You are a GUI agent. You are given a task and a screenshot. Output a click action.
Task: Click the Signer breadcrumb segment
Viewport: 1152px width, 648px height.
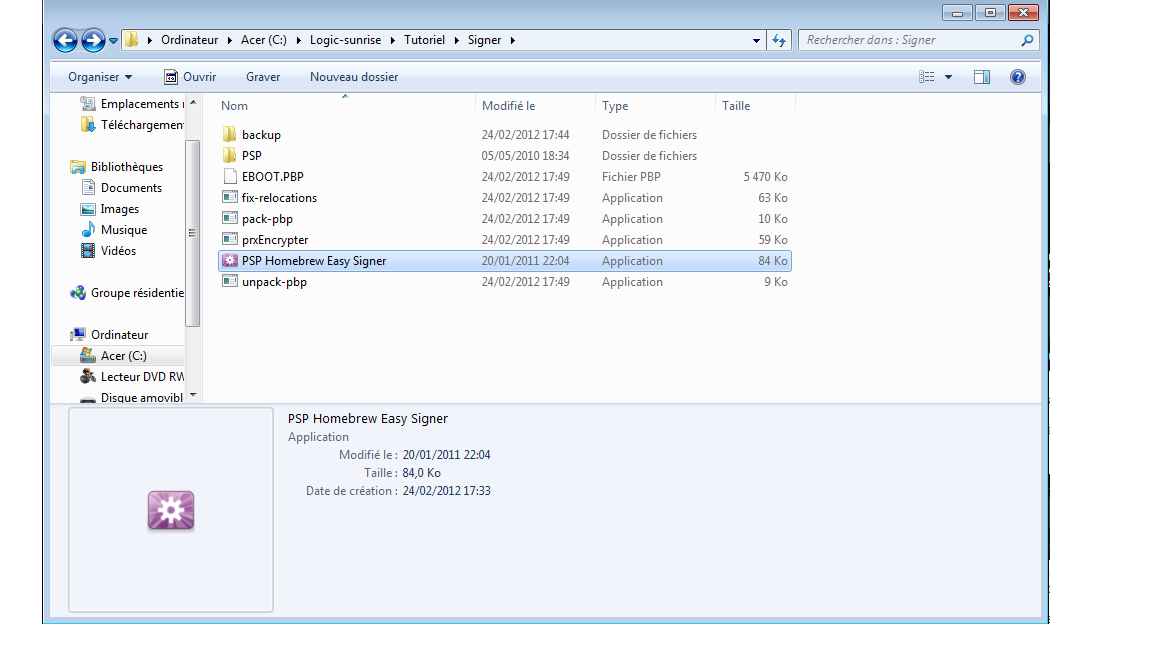(x=484, y=40)
